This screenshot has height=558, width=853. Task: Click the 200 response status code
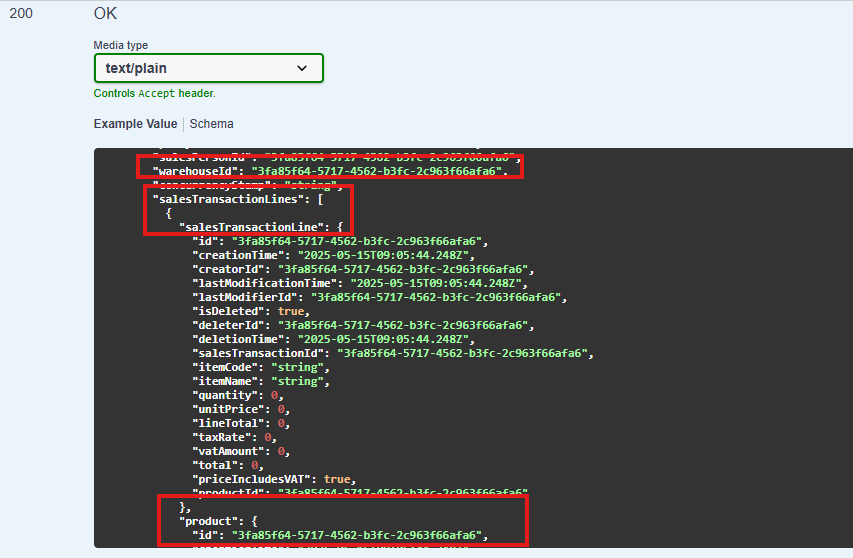click(x=21, y=14)
